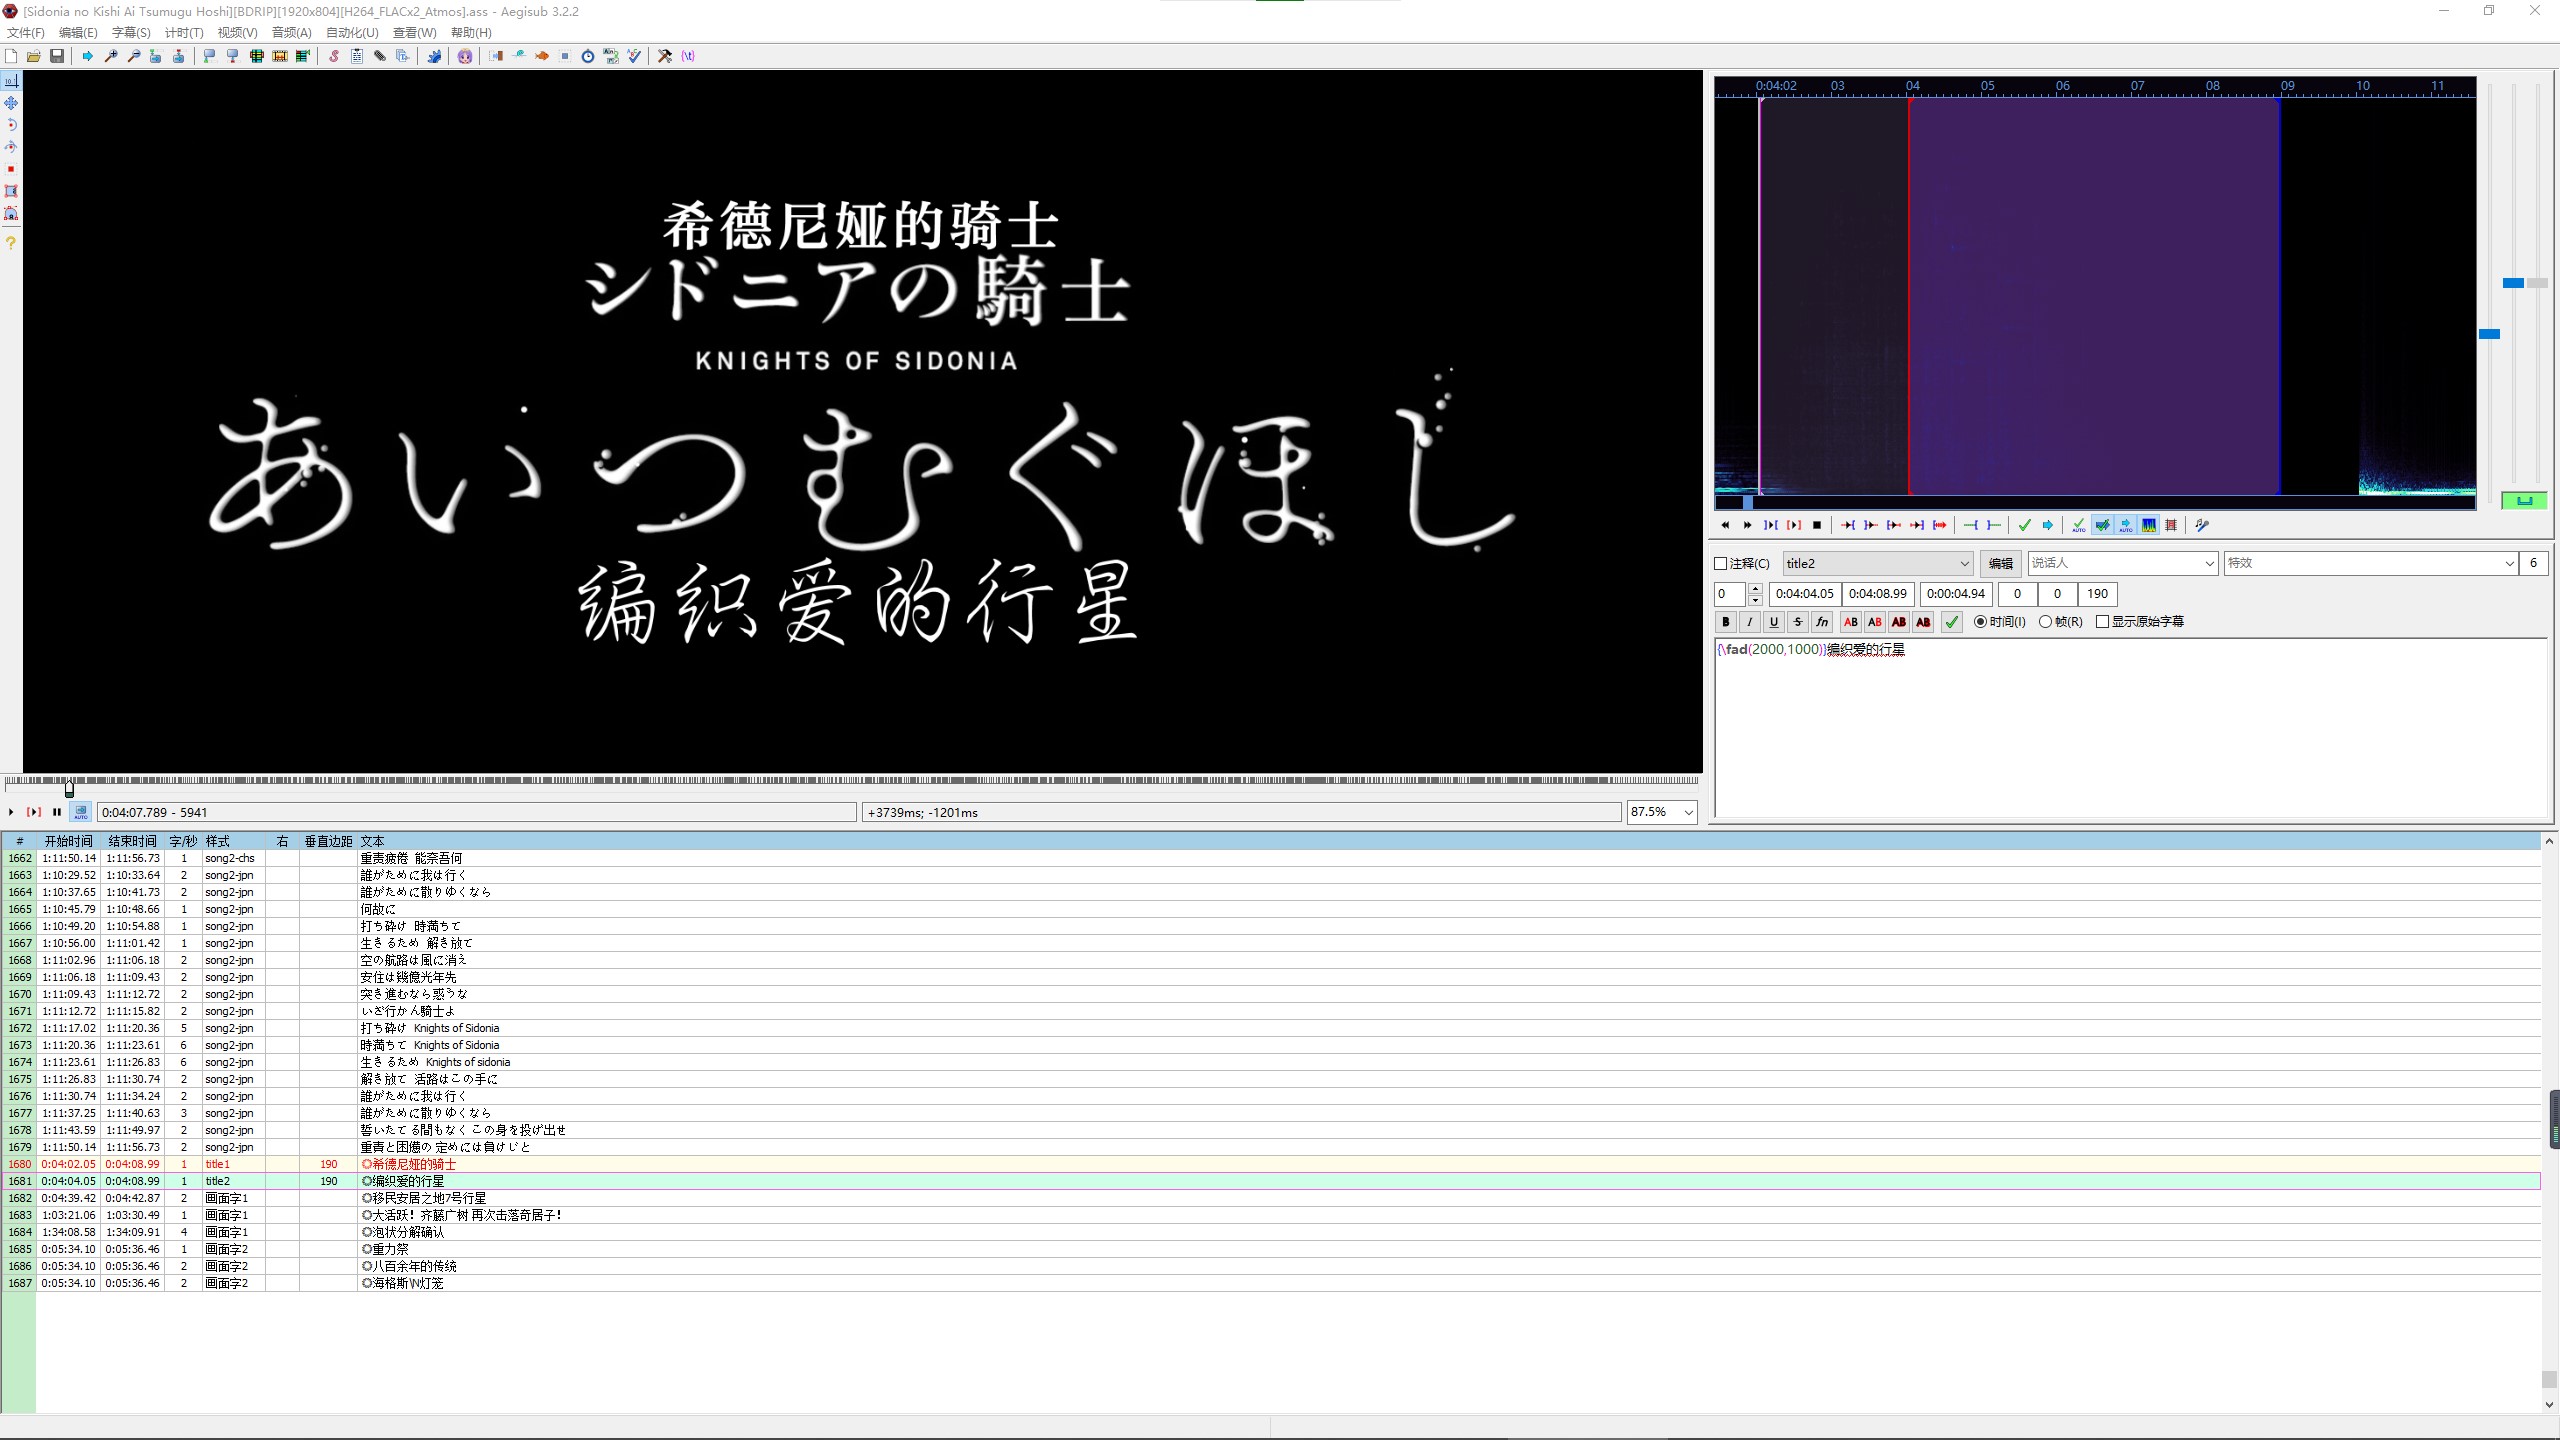Open Timing Post-Processor clock icon

pyautogui.click(x=587, y=56)
